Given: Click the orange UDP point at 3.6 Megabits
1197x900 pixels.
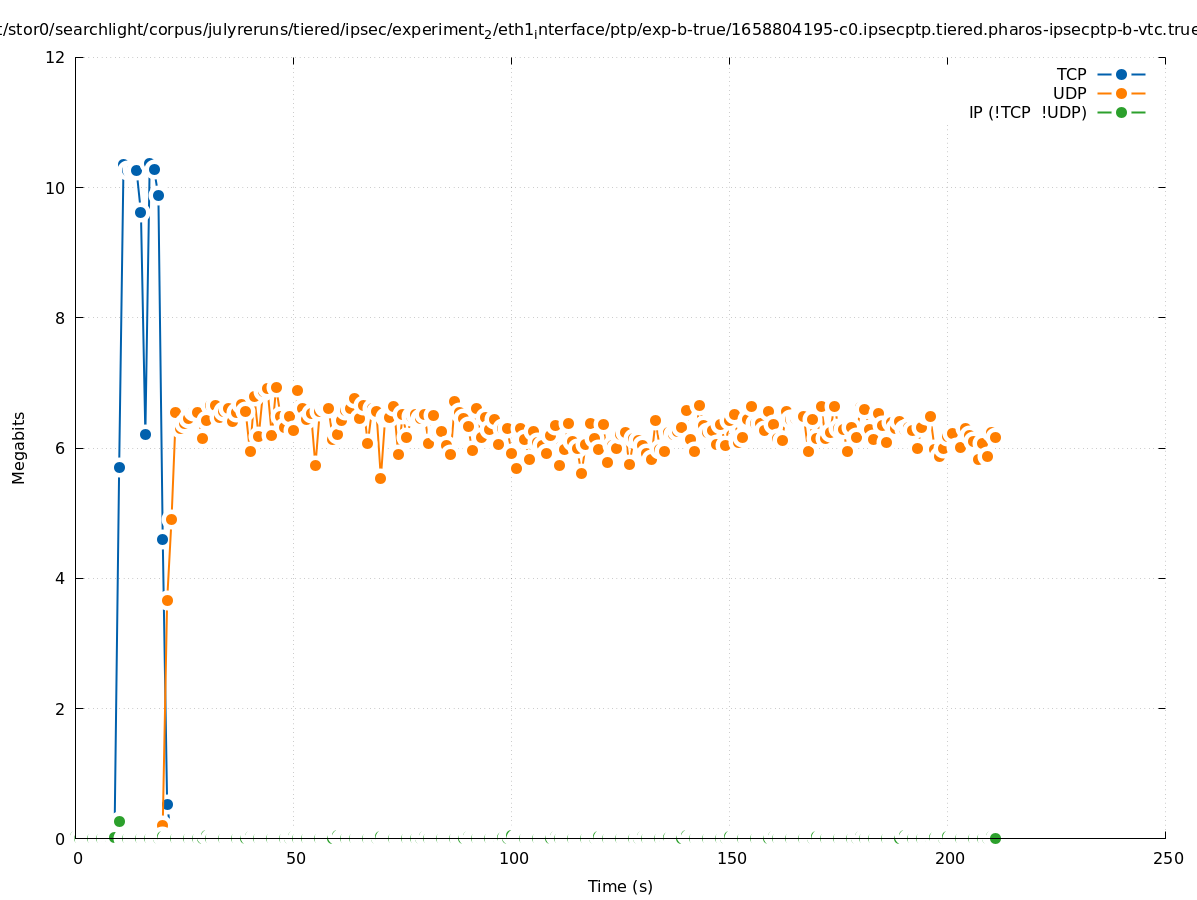Looking at the screenshot, I should click(167, 600).
